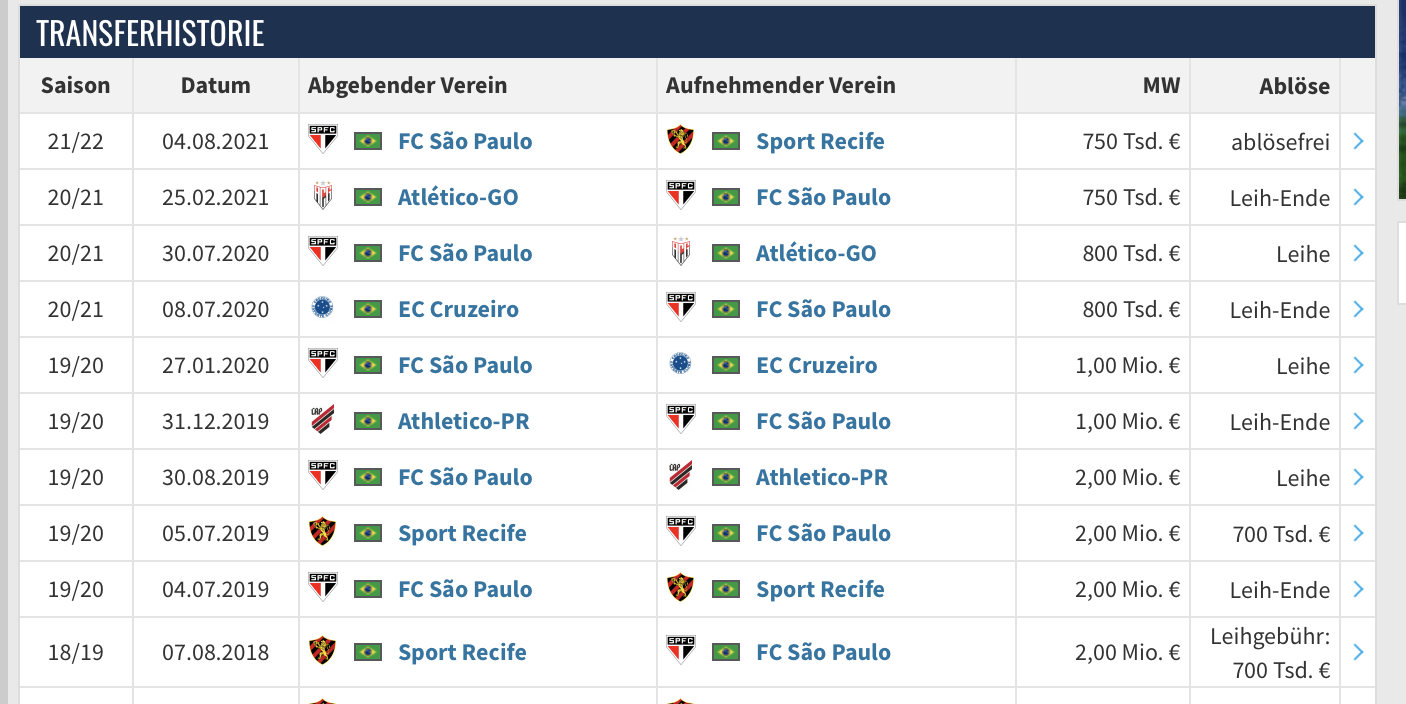This screenshot has height=704, width=1406.
Task: Open Sport Recife link in 04.08.2021 row
Action: point(820,141)
